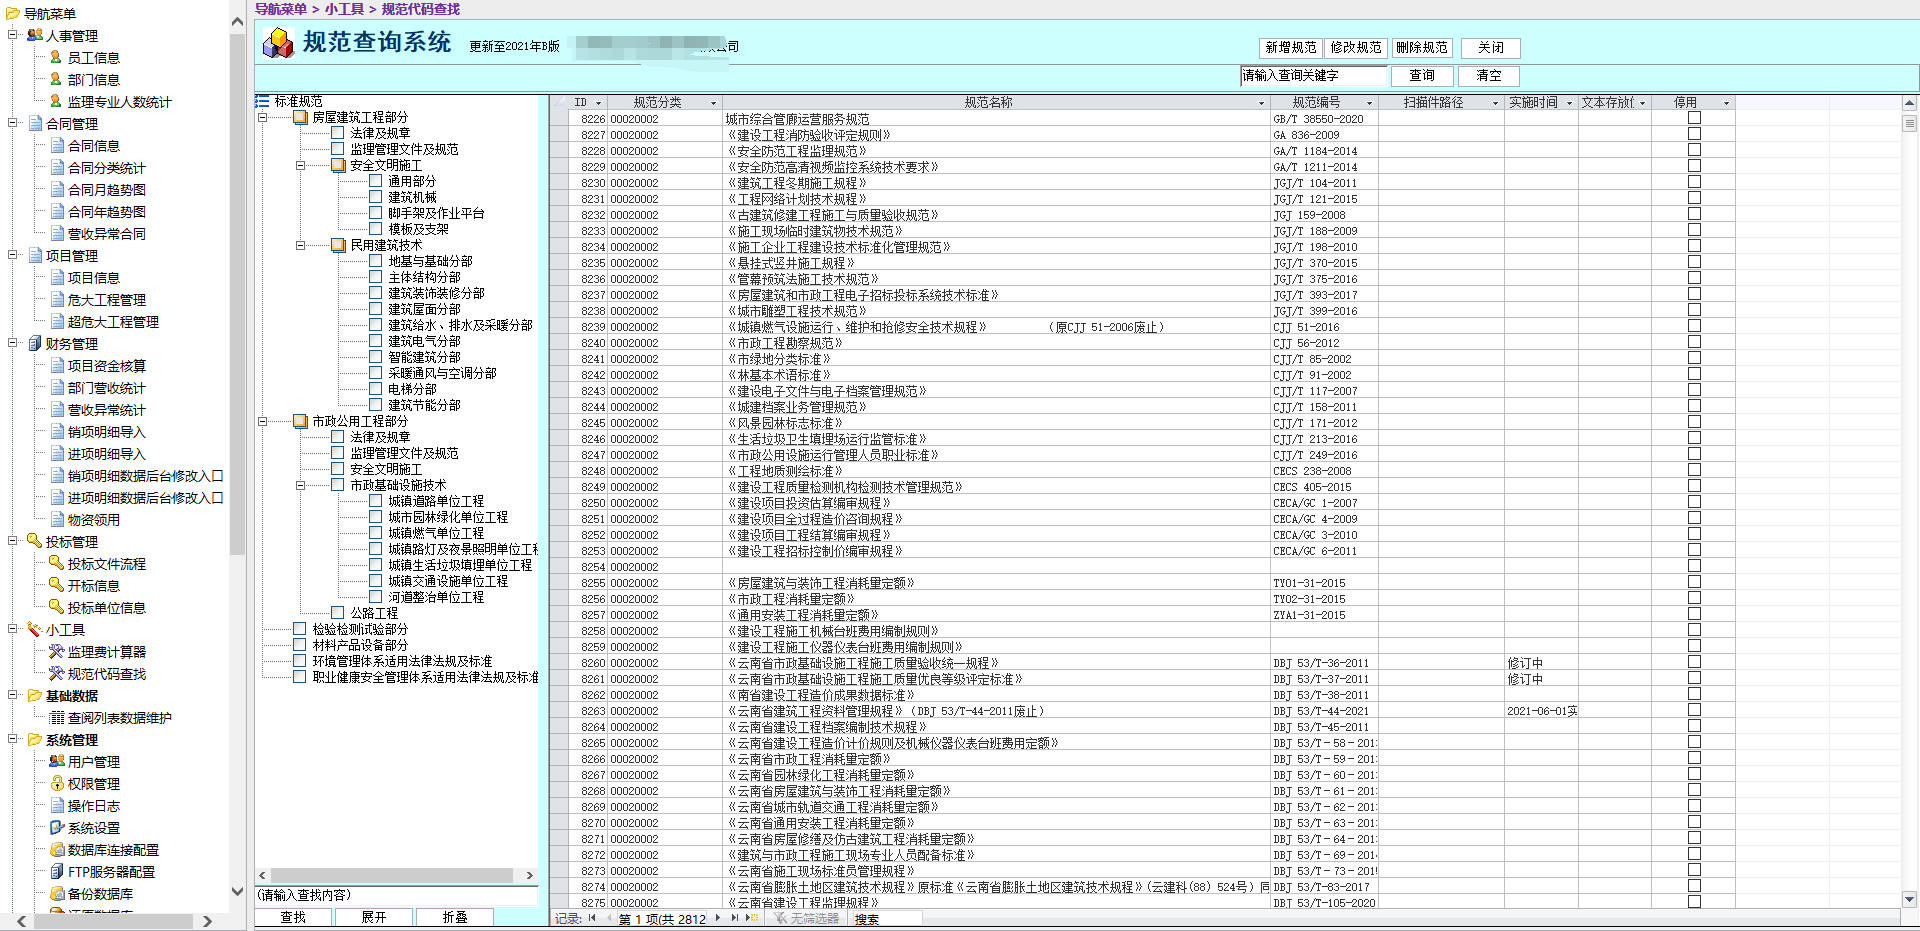Open 项目资金核算 menu item
Image resolution: width=1920 pixels, height=931 pixels.
click(106, 366)
